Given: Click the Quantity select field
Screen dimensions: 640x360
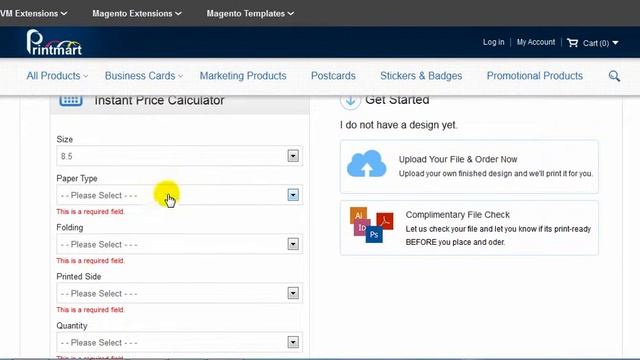Looking at the screenshot, I should tap(180, 342).
